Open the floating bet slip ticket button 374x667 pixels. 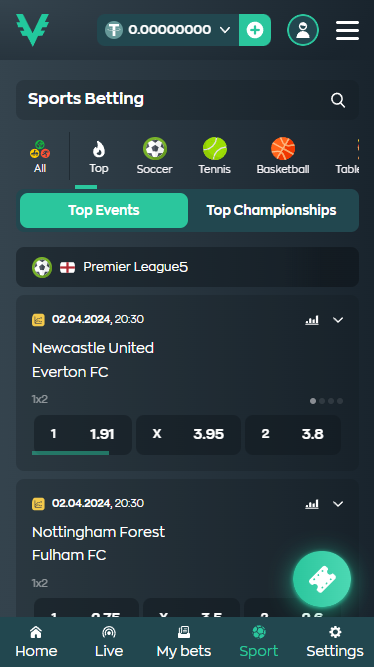click(x=322, y=579)
